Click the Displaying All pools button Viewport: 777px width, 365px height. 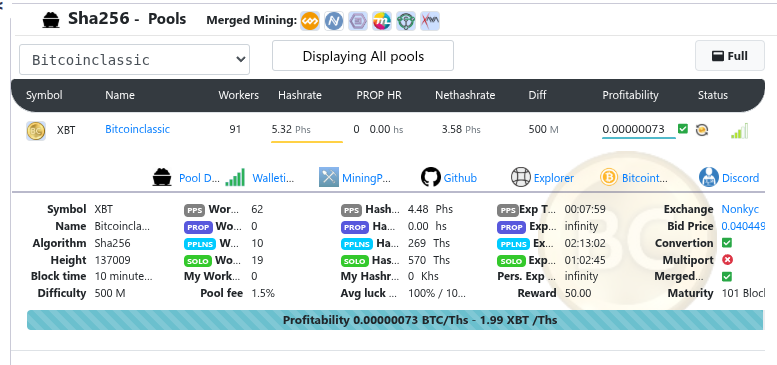363,56
